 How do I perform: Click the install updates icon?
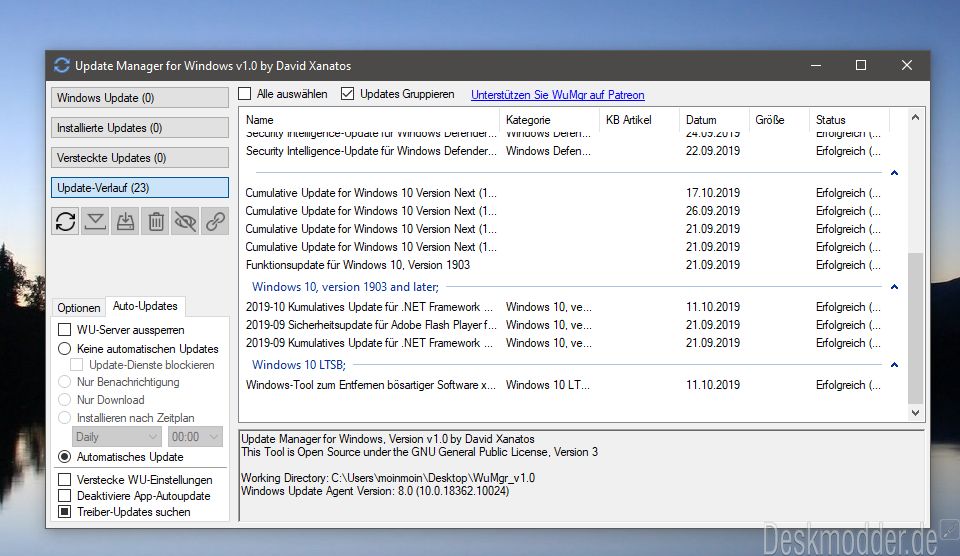coord(126,221)
